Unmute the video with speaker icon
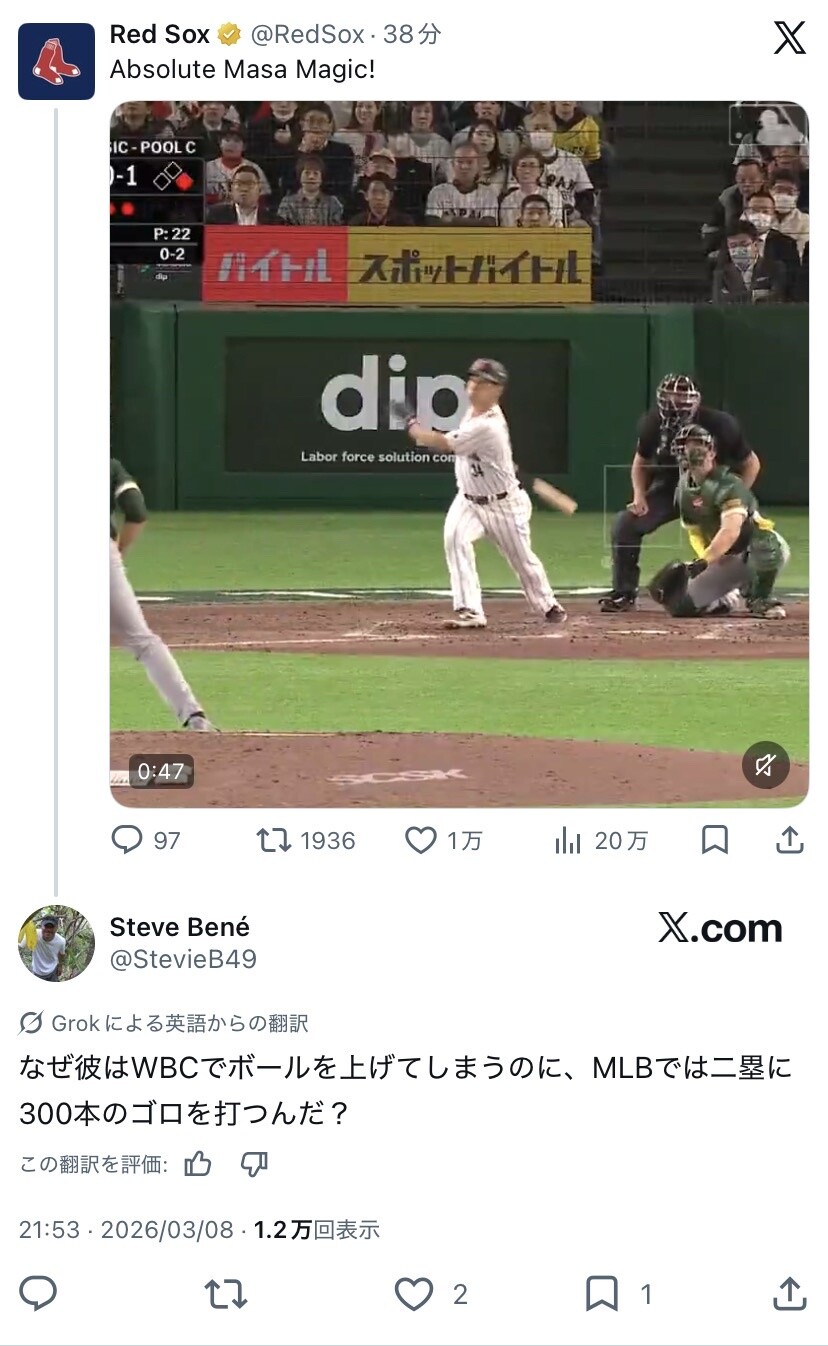 click(x=766, y=766)
